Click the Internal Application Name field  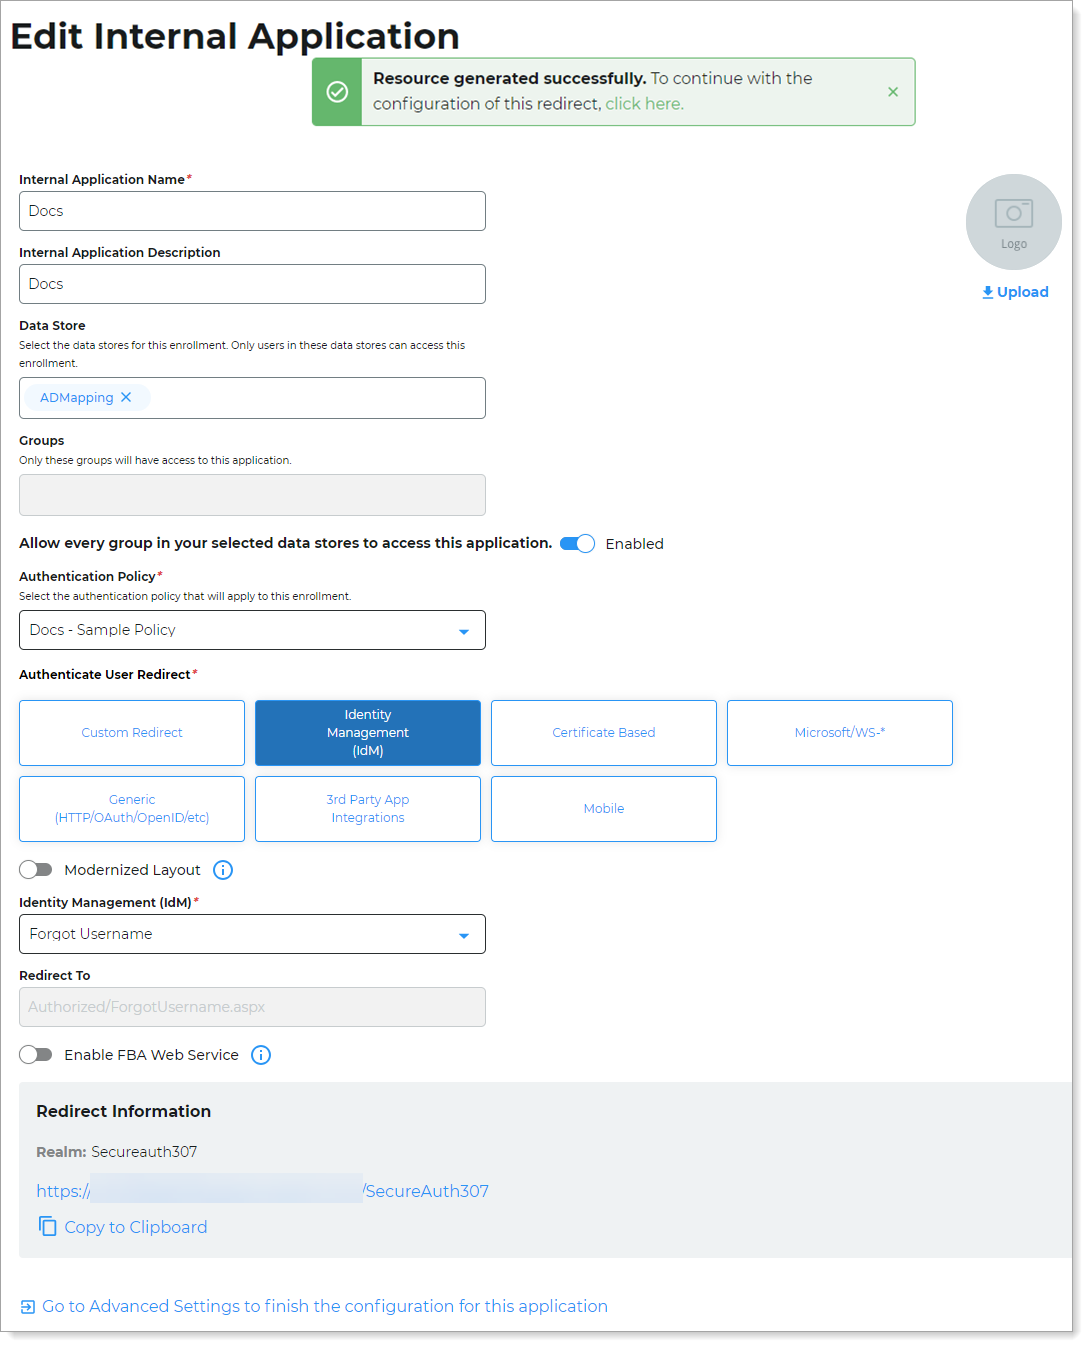tap(252, 211)
